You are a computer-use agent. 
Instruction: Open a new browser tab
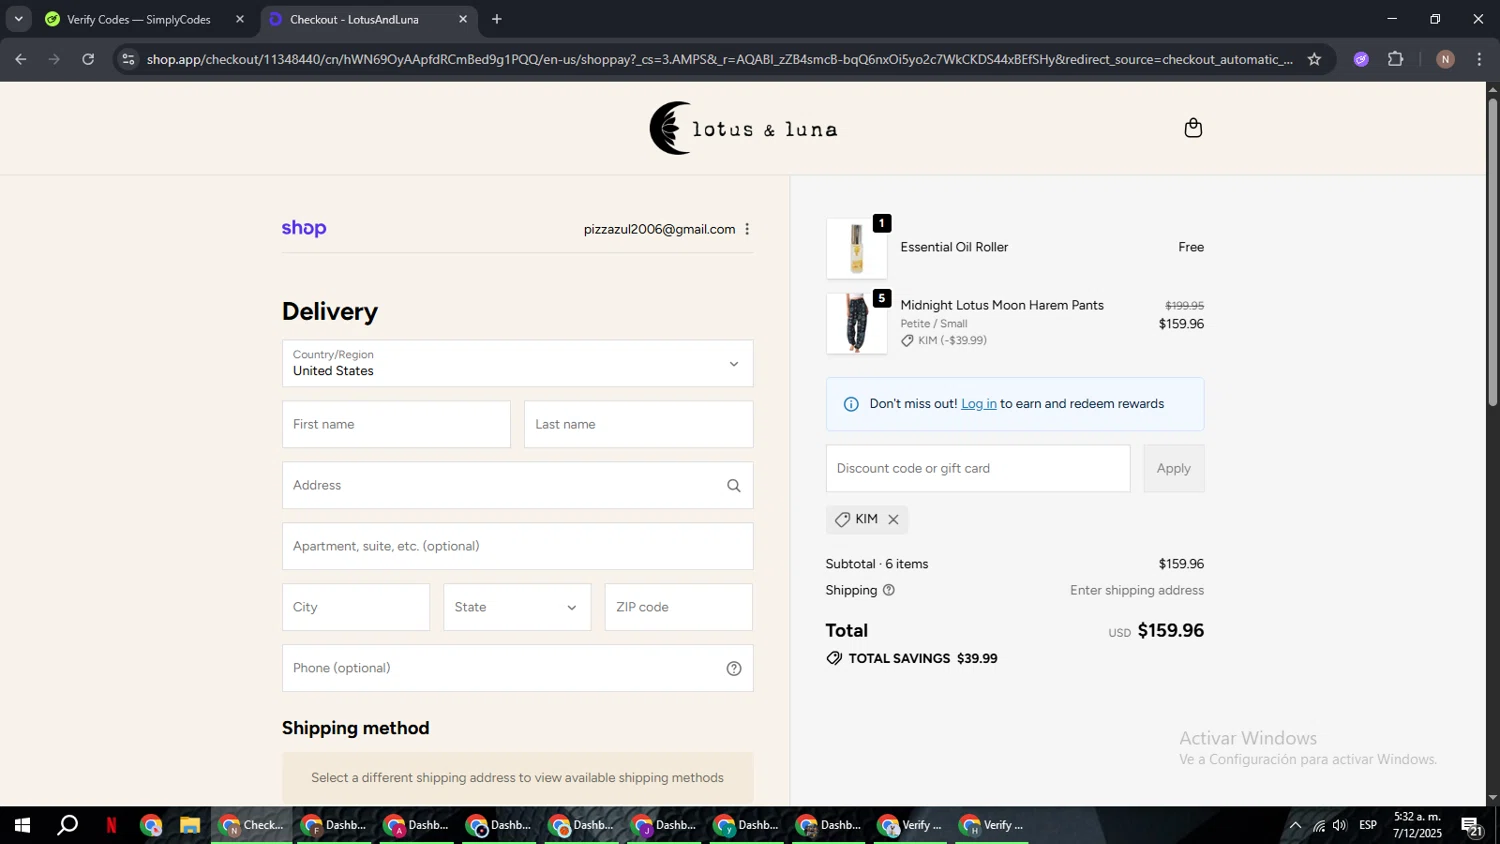(x=497, y=19)
